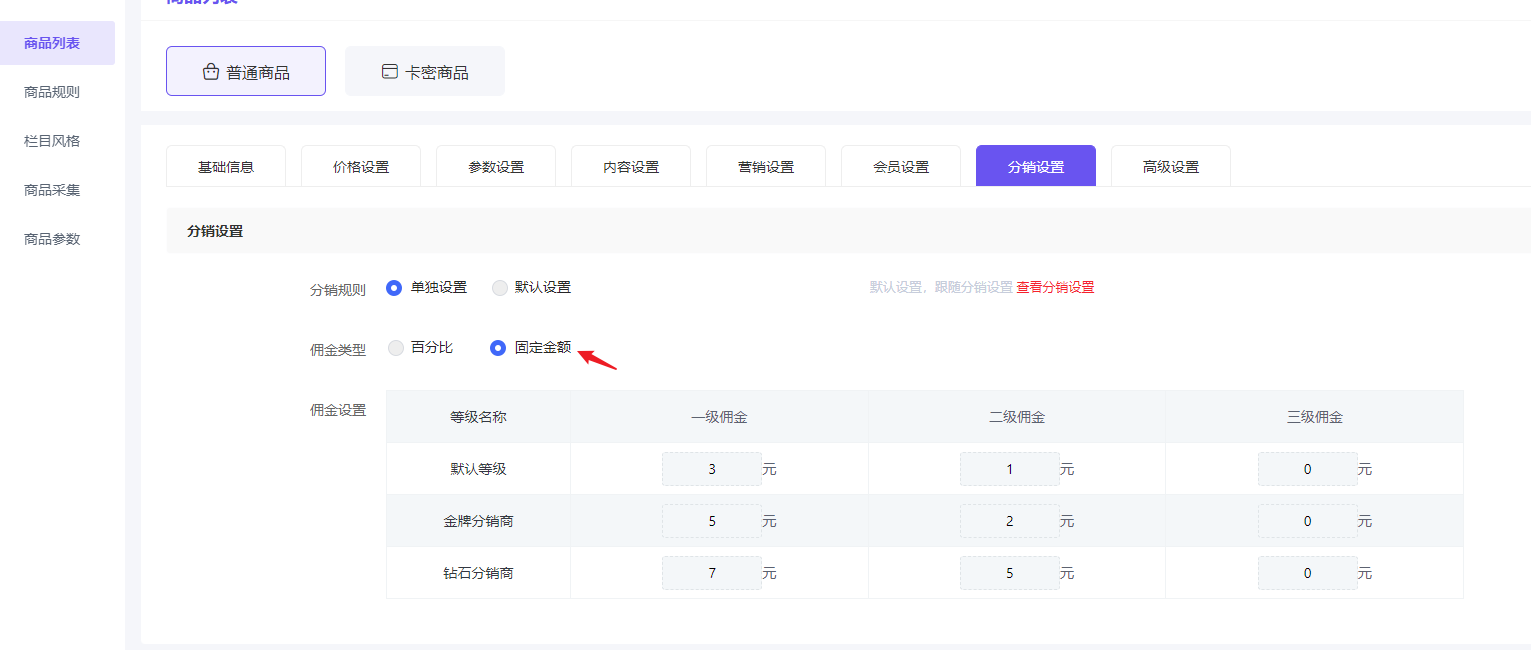
Task: Switch to the 参数设置 tab
Action: [x=496, y=166]
